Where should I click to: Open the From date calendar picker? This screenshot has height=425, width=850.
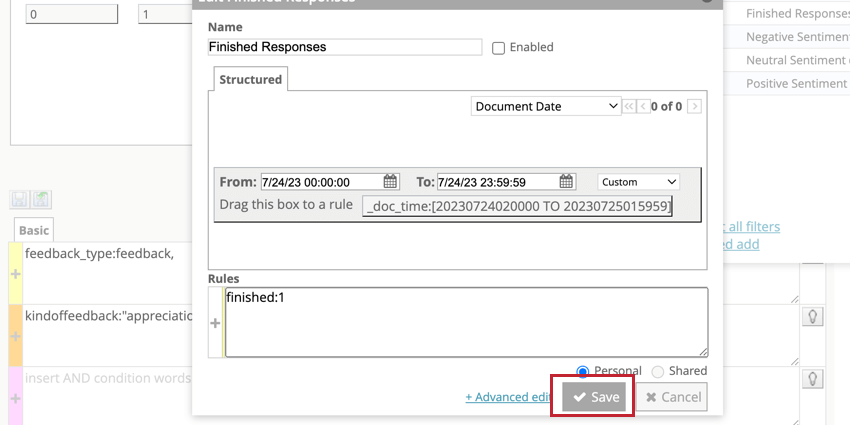pos(390,182)
